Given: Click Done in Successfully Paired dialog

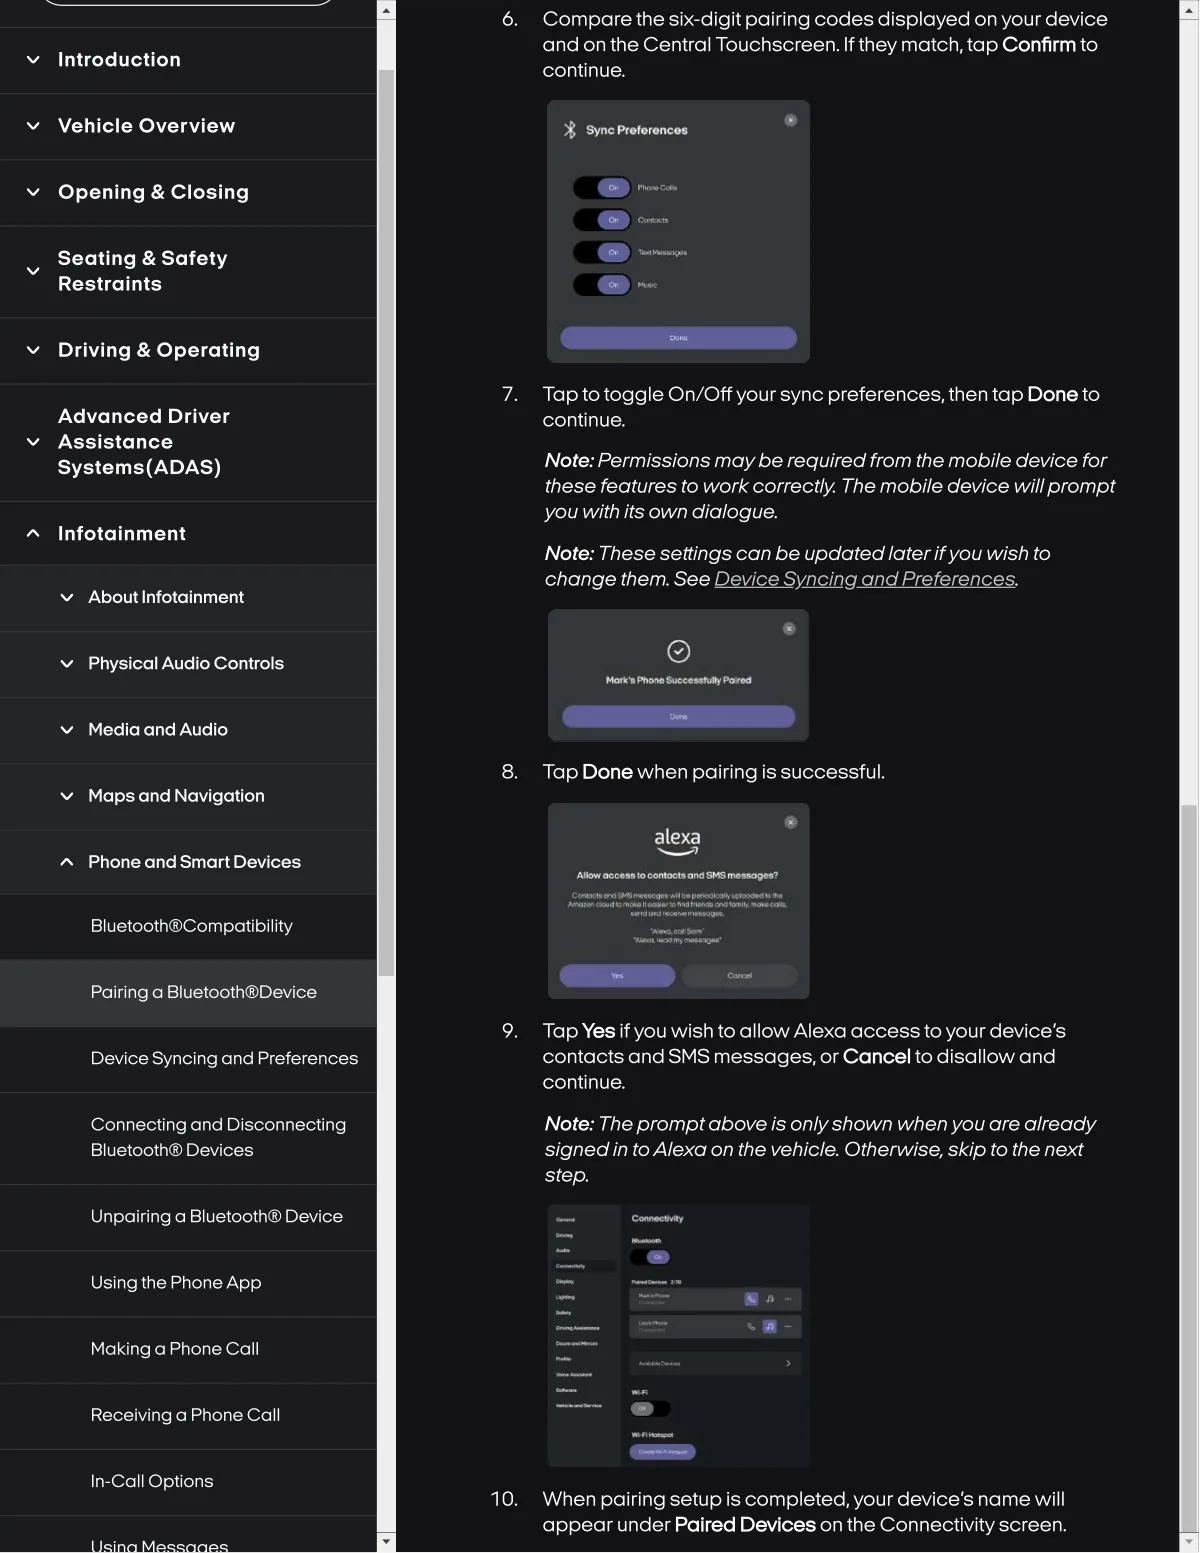Looking at the screenshot, I should 678,717.
